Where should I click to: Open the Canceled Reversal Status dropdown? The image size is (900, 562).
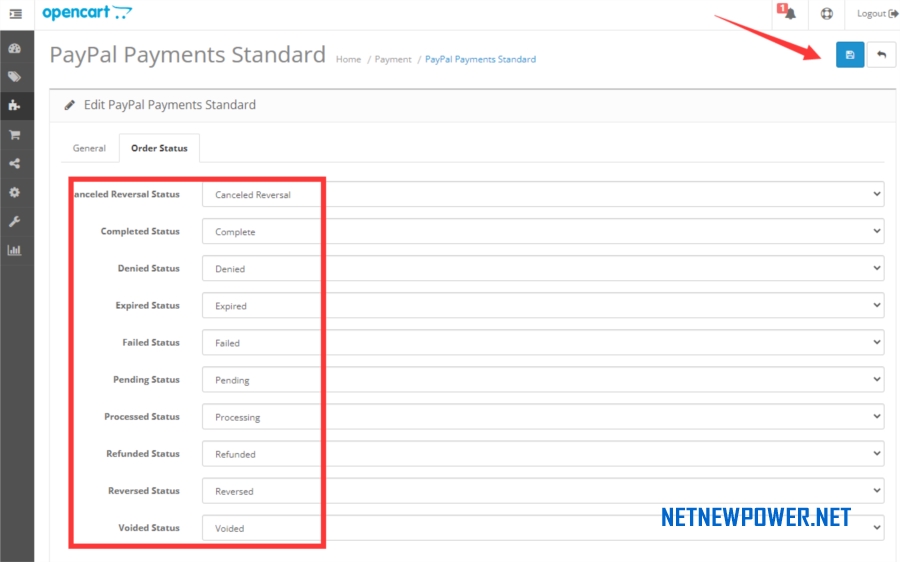coord(543,194)
